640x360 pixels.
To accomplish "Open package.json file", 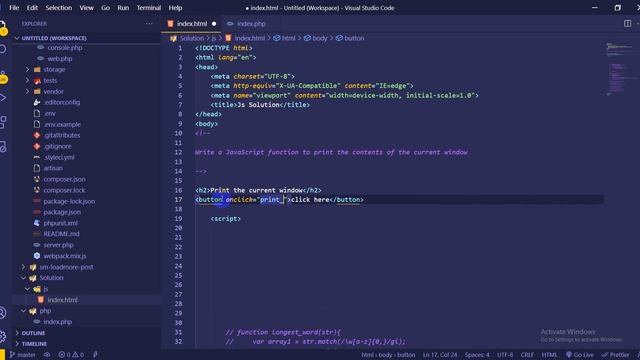I will pyautogui.click(x=62, y=212).
